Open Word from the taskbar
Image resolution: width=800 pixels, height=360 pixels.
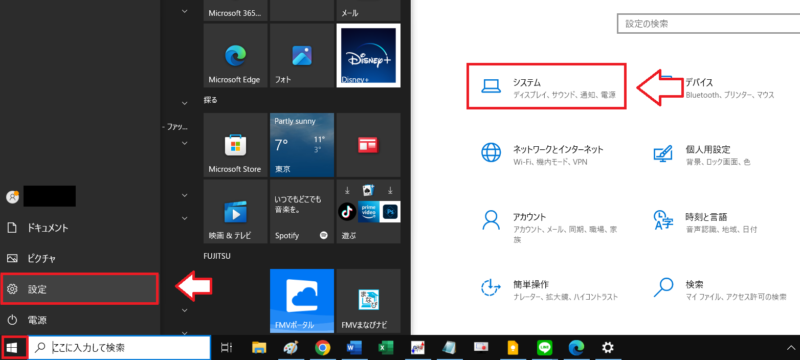click(354, 348)
